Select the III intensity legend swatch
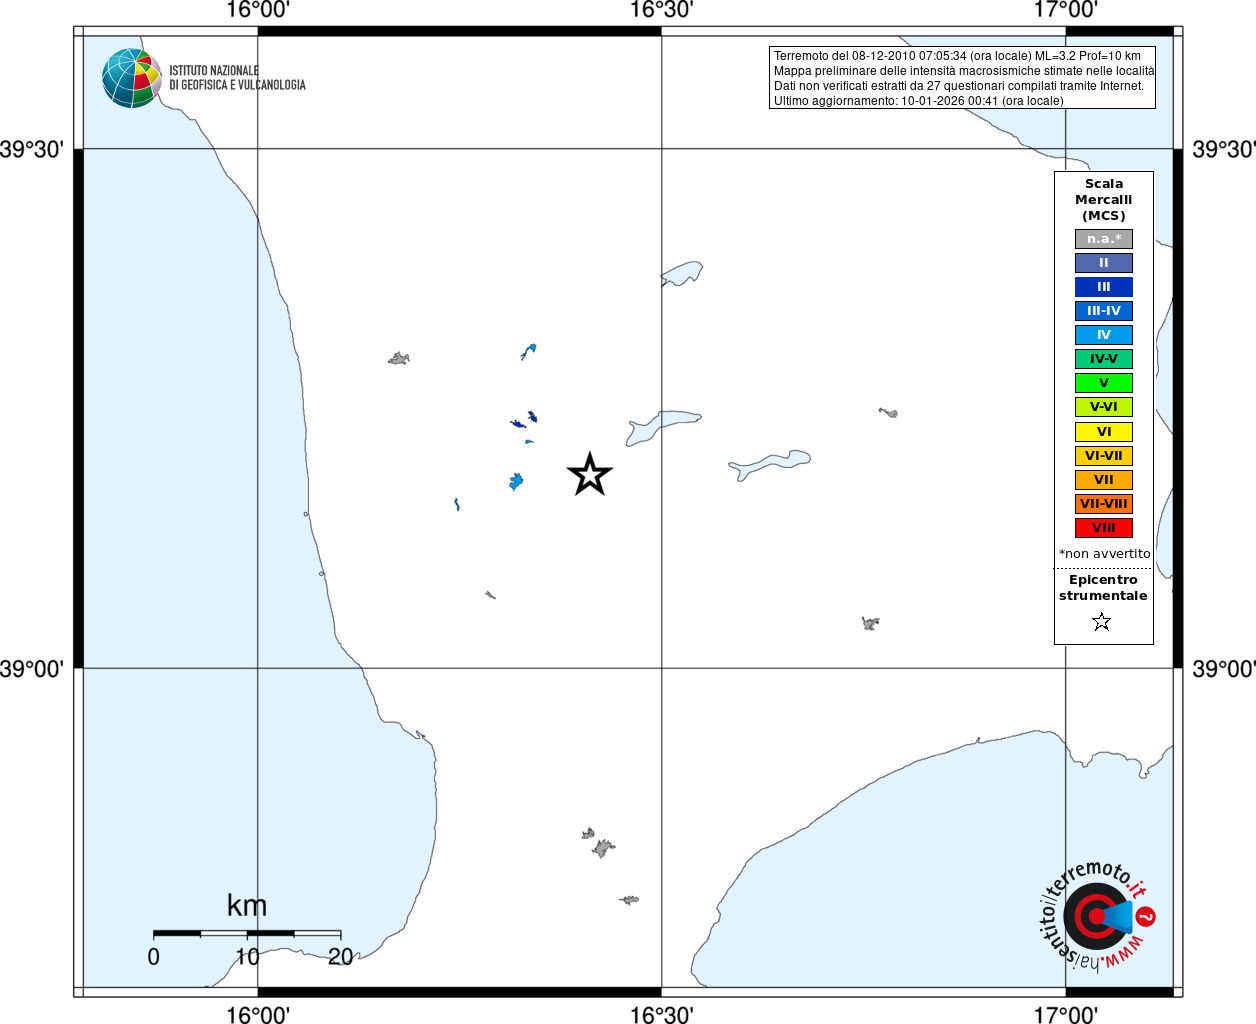 tap(1104, 287)
